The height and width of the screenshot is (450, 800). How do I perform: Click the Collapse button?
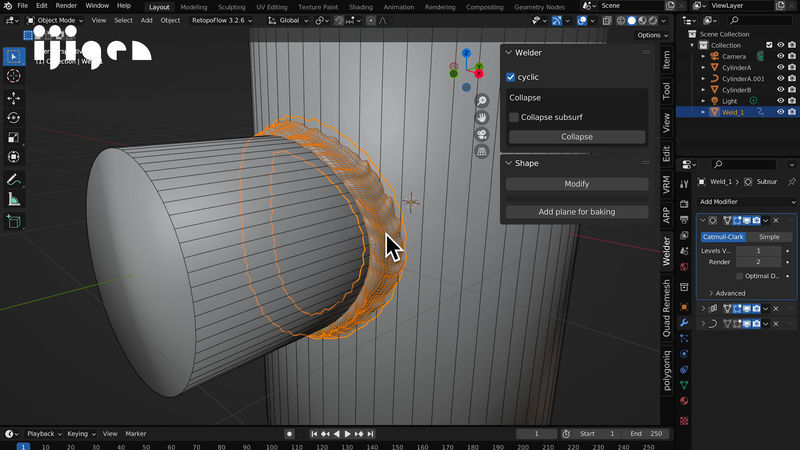576,137
